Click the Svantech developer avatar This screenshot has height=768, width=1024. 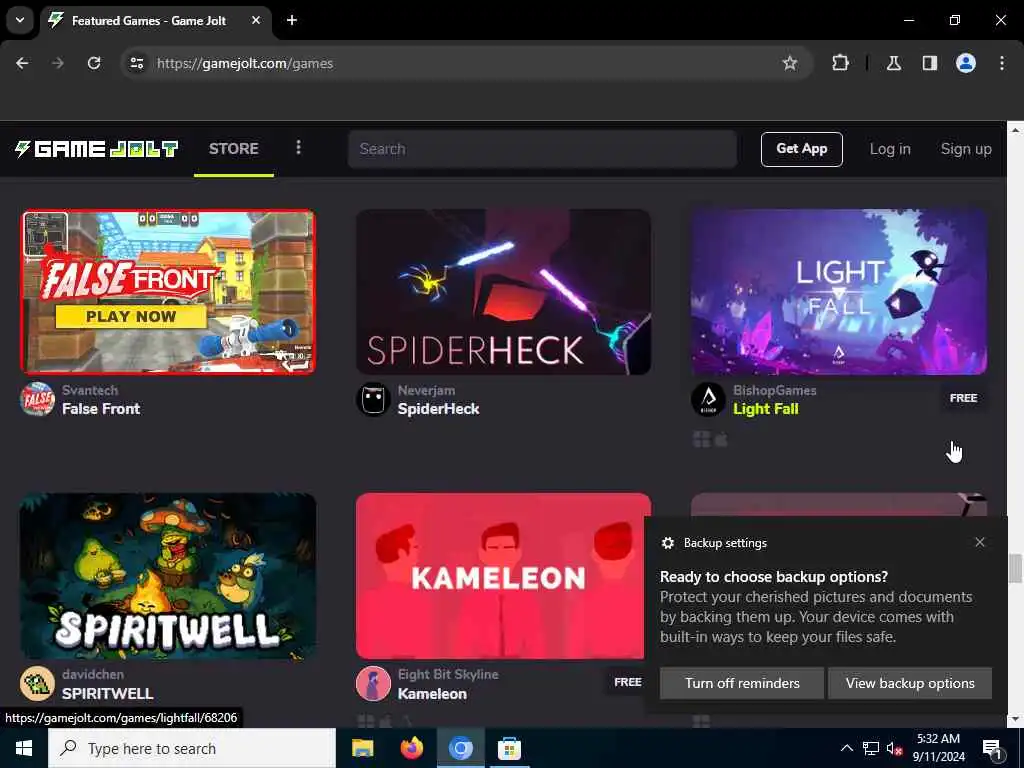pos(37,399)
